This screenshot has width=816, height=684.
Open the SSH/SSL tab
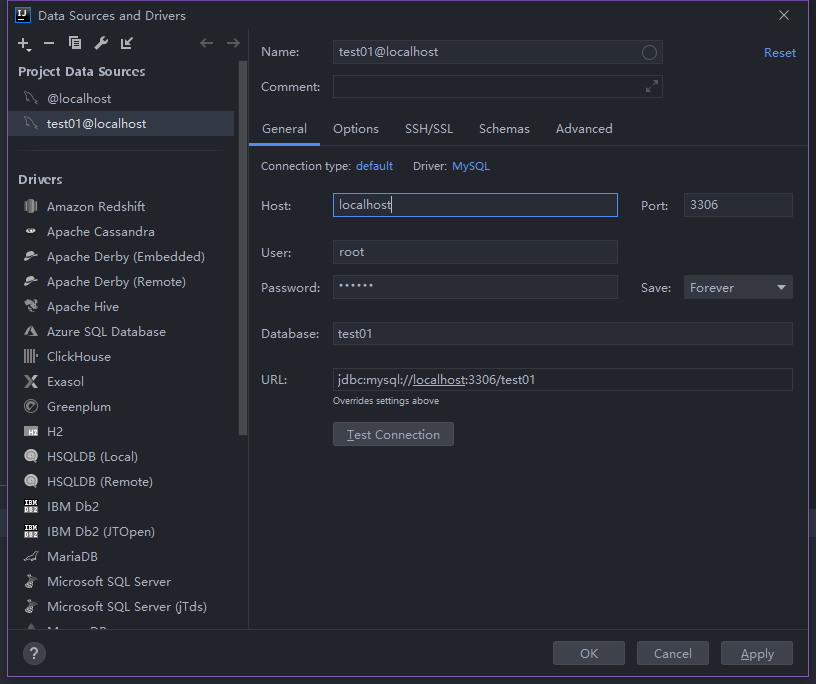coord(429,129)
